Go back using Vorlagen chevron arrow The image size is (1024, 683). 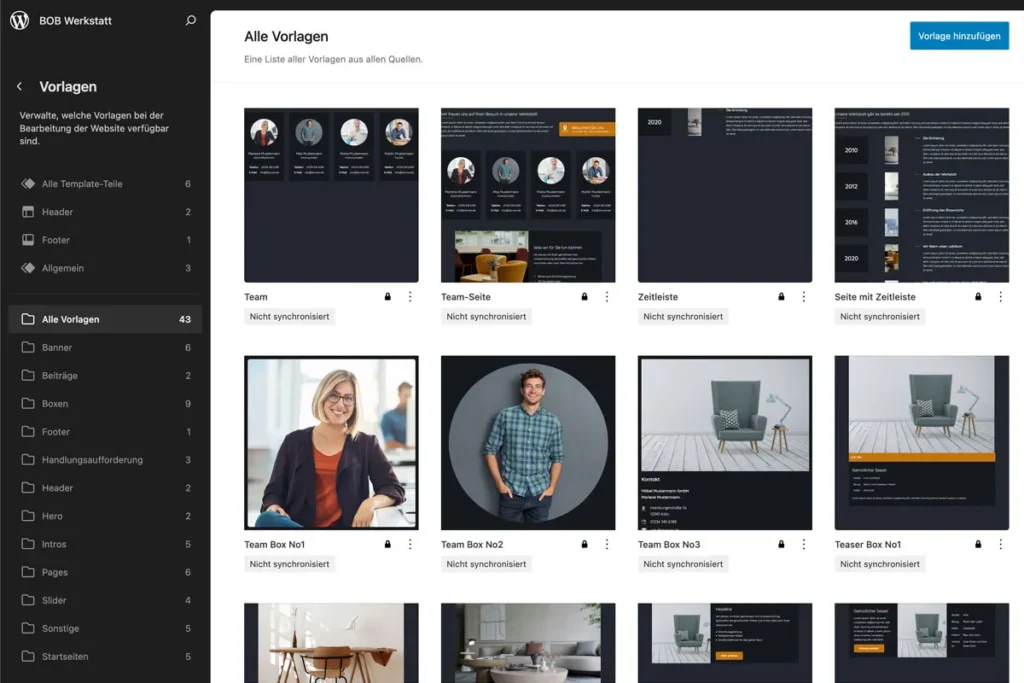coord(19,87)
